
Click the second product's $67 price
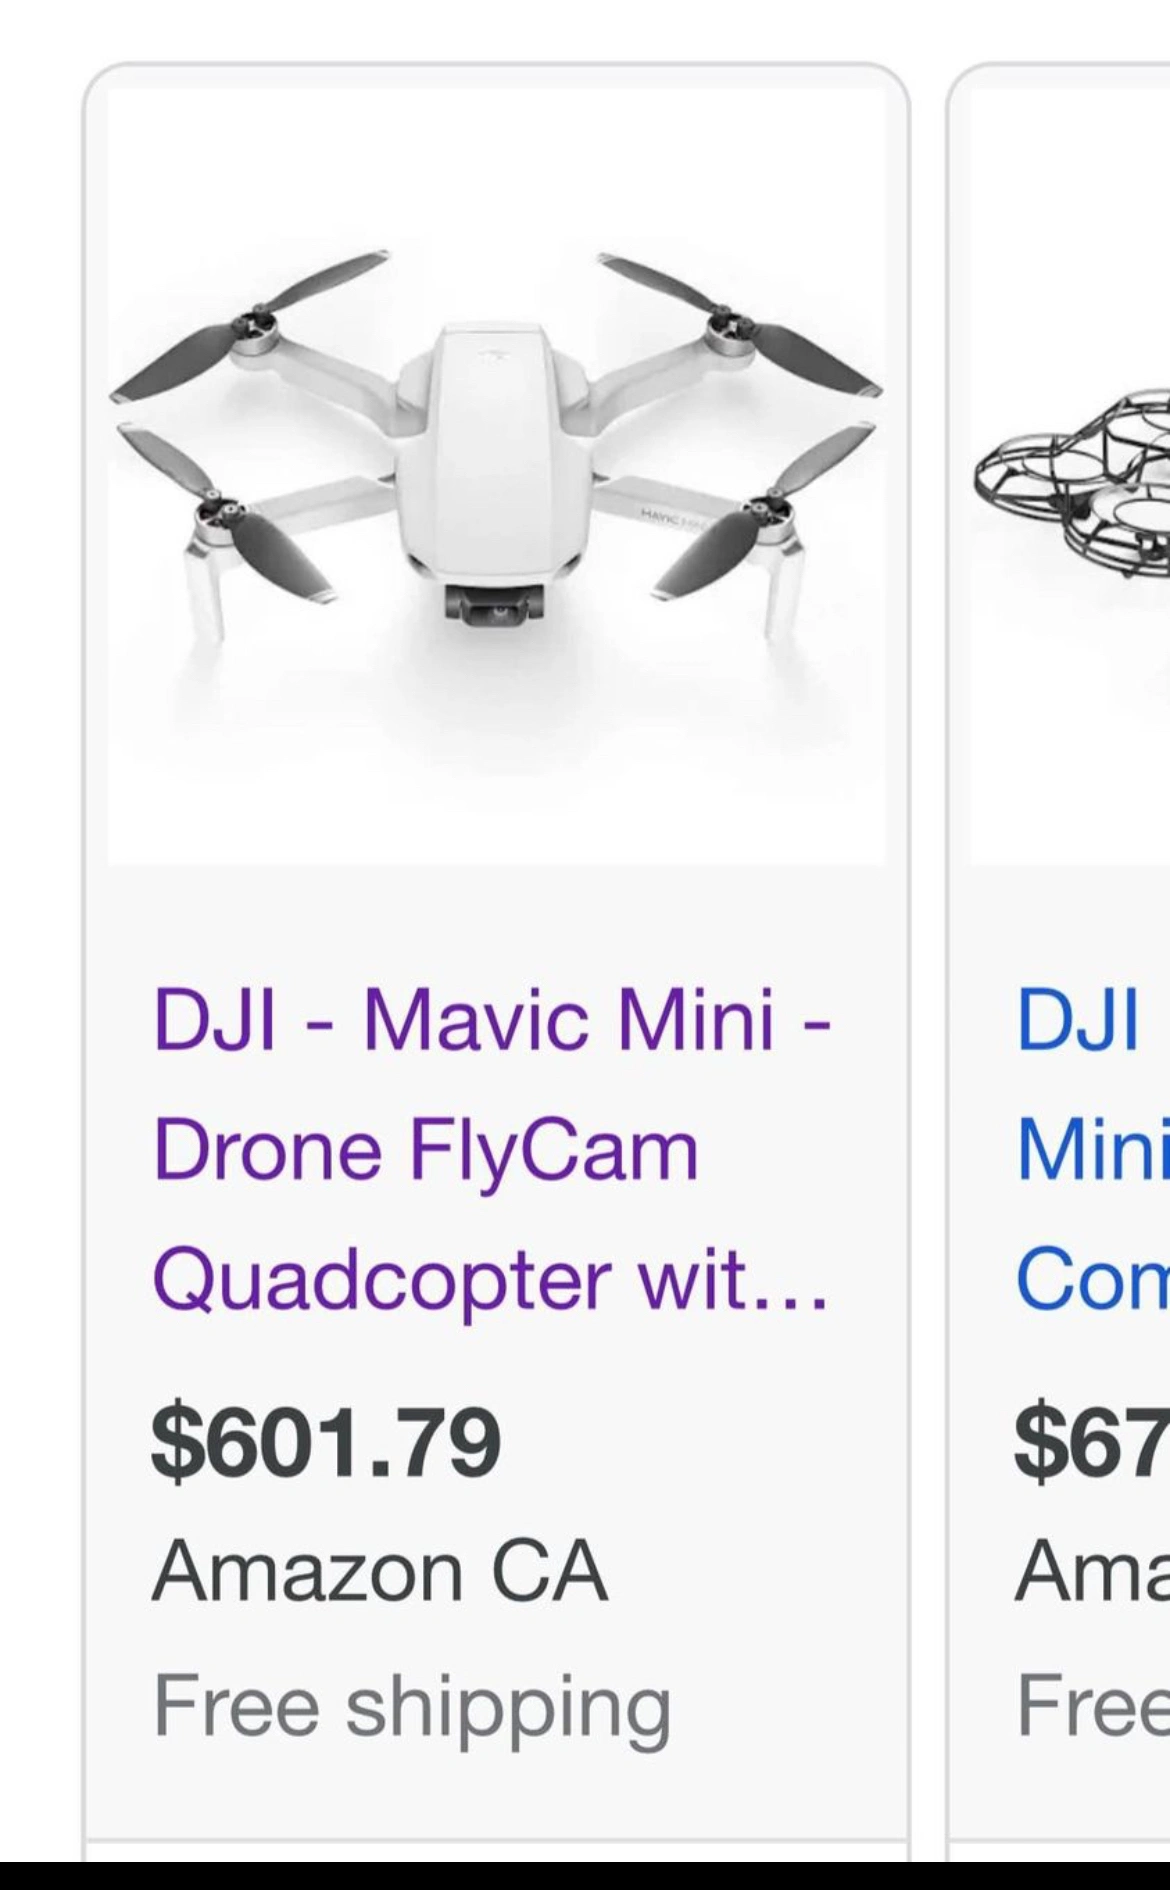pyautogui.click(x=1092, y=1442)
